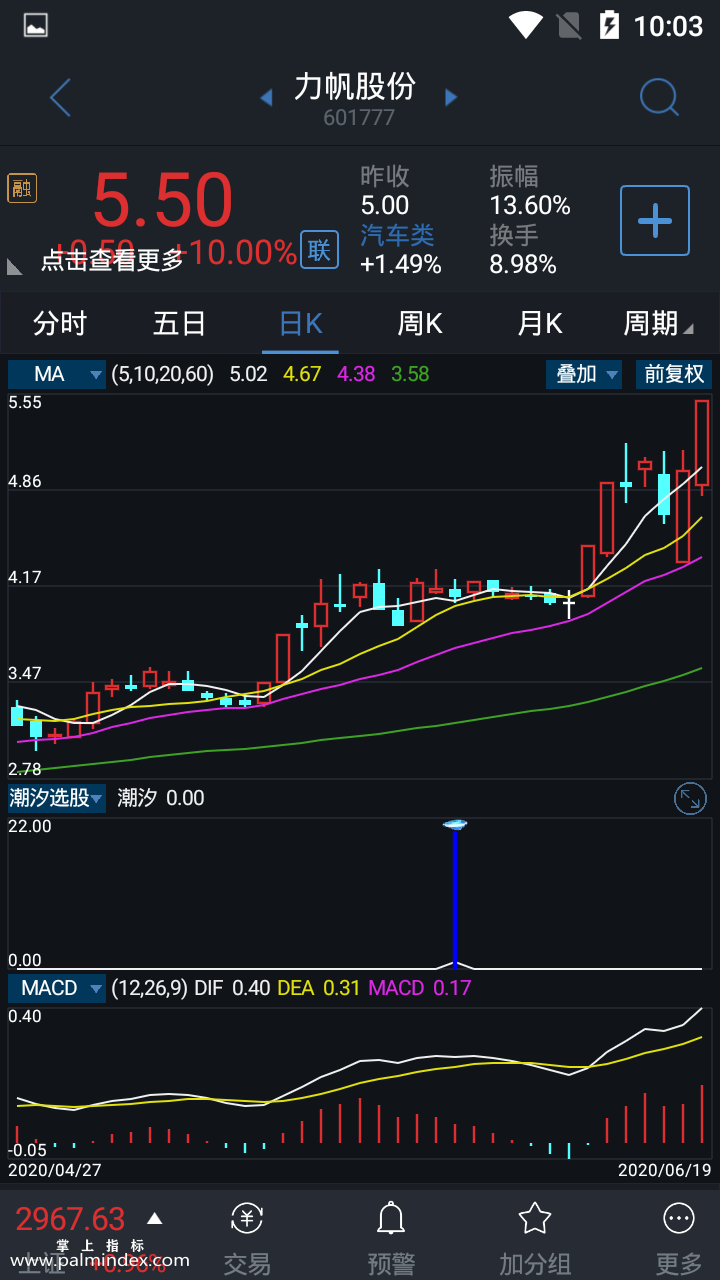Expand index panel with up triangle
Screen dimensions: 720x1280
tap(154, 1218)
